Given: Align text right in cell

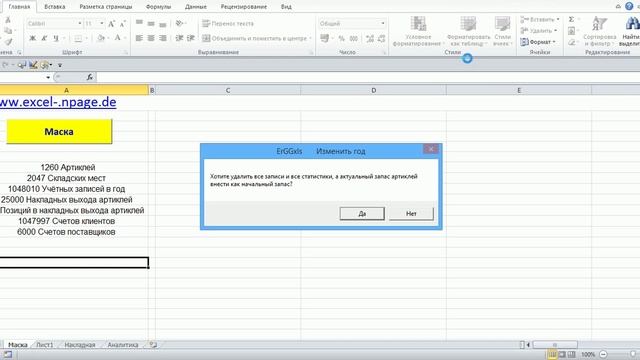Looking at the screenshot, I should coord(163,38).
